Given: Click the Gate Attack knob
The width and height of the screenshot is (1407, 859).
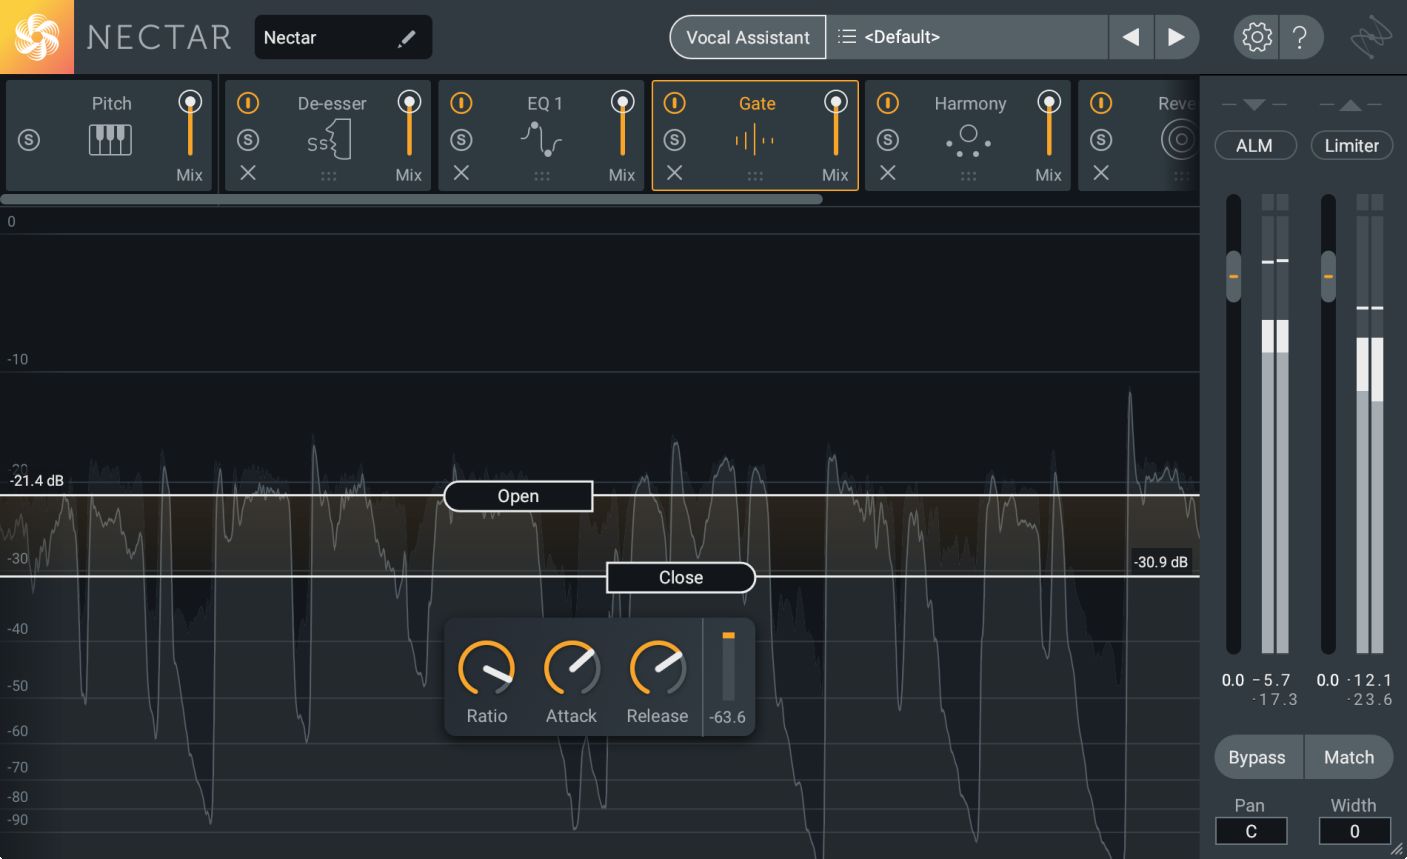Looking at the screenshot, I should click(571, 668).
